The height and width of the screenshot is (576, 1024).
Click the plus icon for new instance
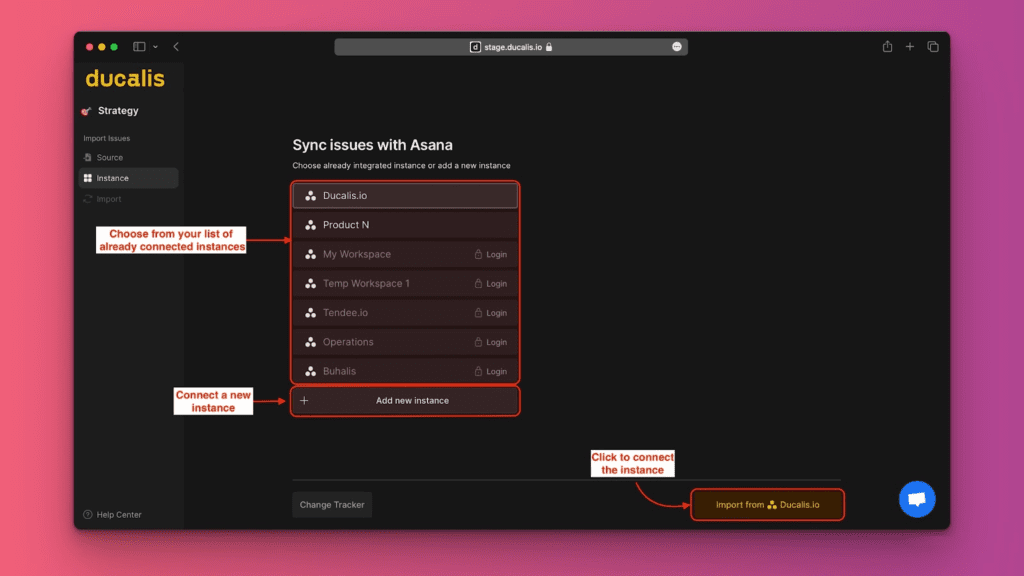point(305,401)
